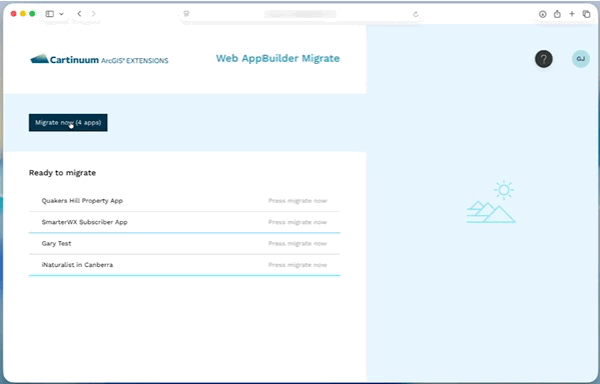The width and height of the screenshot is (600, 384).
Task: Click the page settings icon in address bar
Action: 186,14
